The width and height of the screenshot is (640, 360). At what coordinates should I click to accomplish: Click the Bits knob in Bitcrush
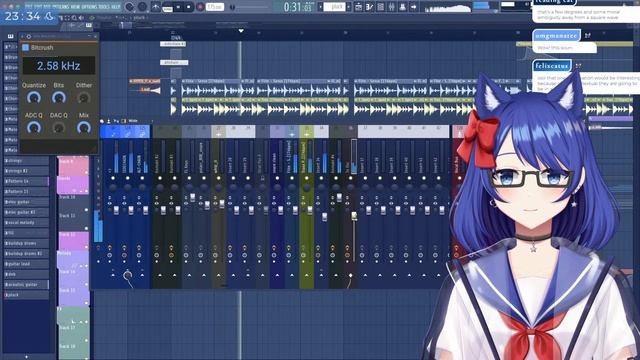59,98
